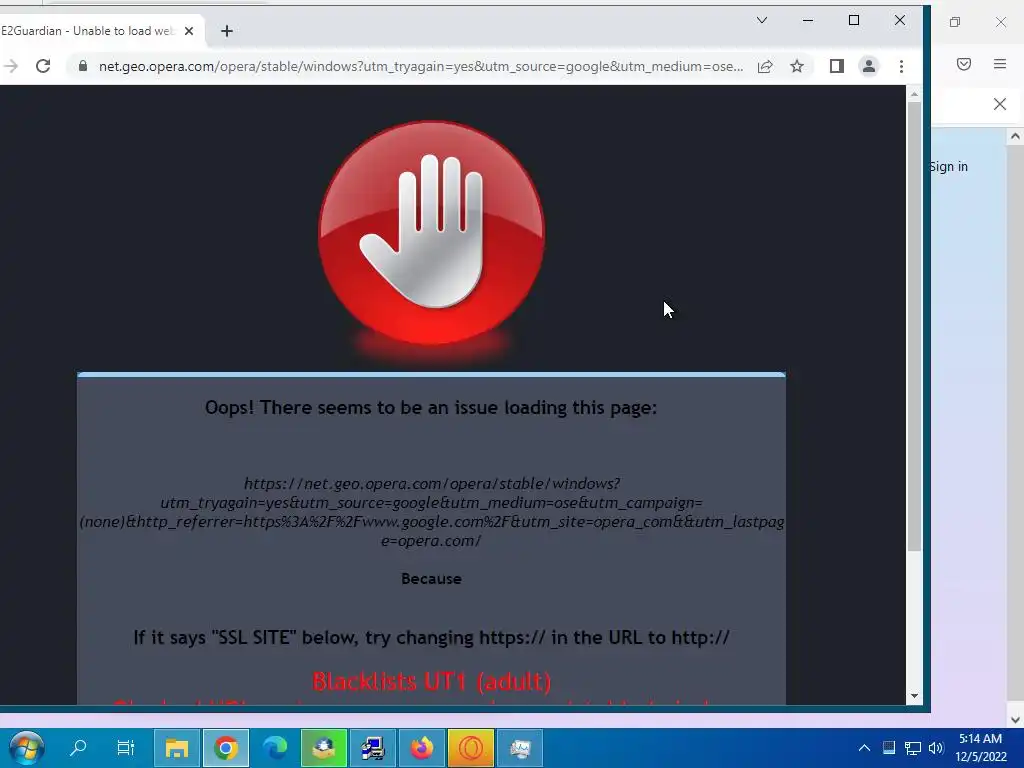Click page scrollbar down arrow

tap(914, 696)
